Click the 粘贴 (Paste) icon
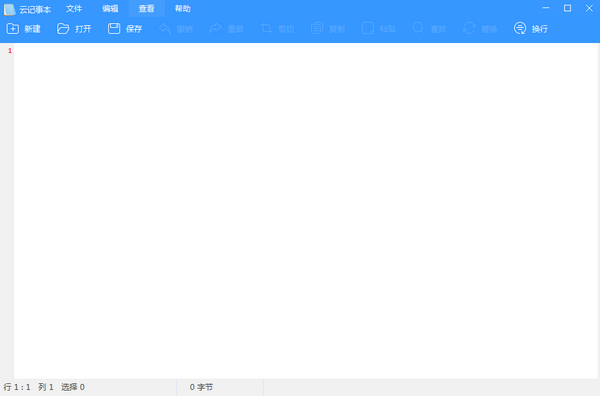This screenshot has width=600, height=396. point(368,29)
